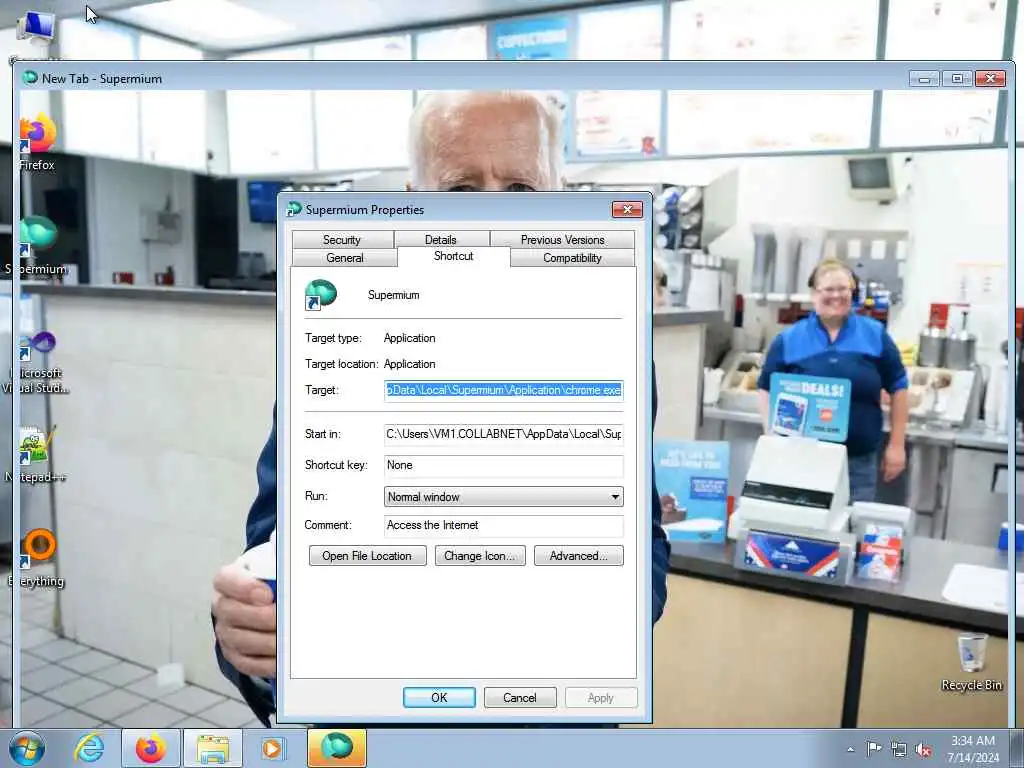
Task: Select the Shortcut tab
Action: 453,256
